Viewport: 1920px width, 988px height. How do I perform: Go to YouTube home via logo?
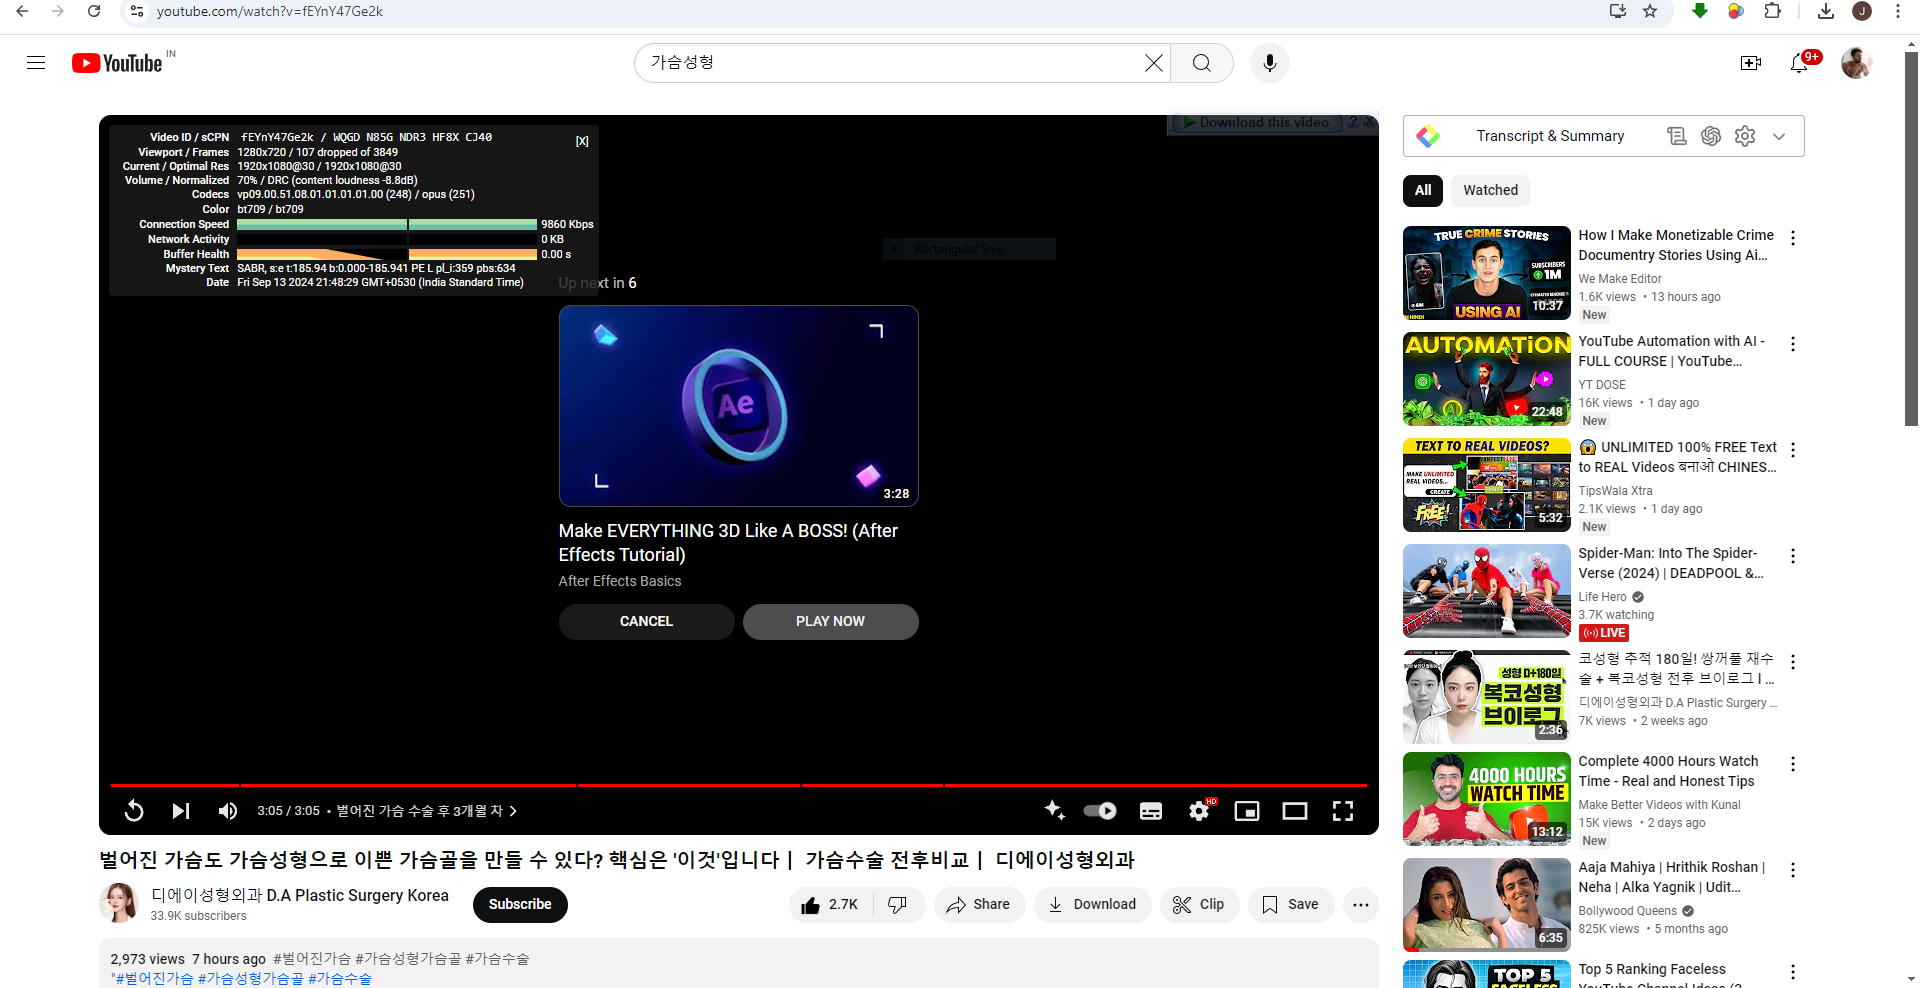117,63
